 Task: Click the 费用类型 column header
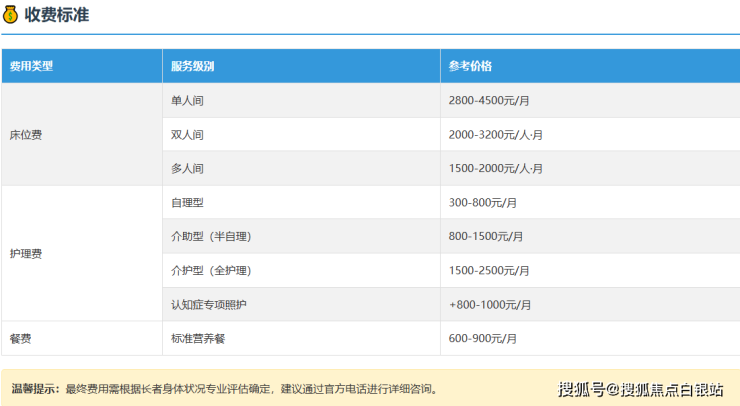tap(31, 66)
